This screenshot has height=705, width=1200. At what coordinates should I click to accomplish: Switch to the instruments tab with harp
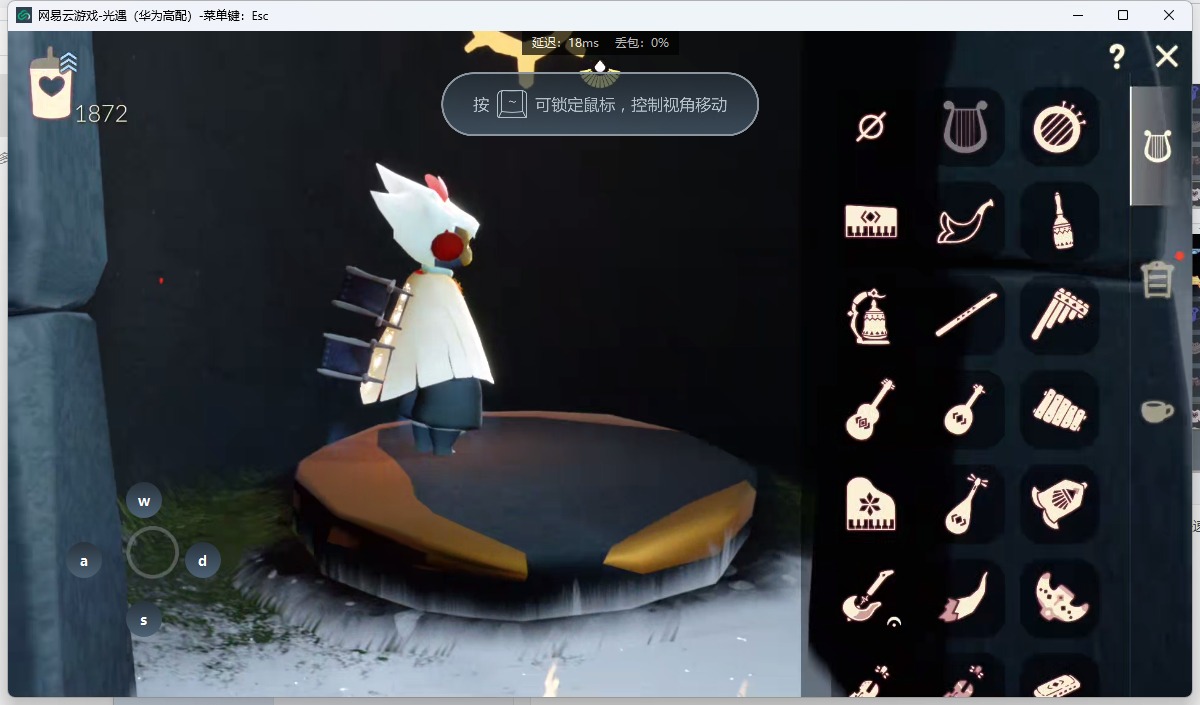[1157, 147]
